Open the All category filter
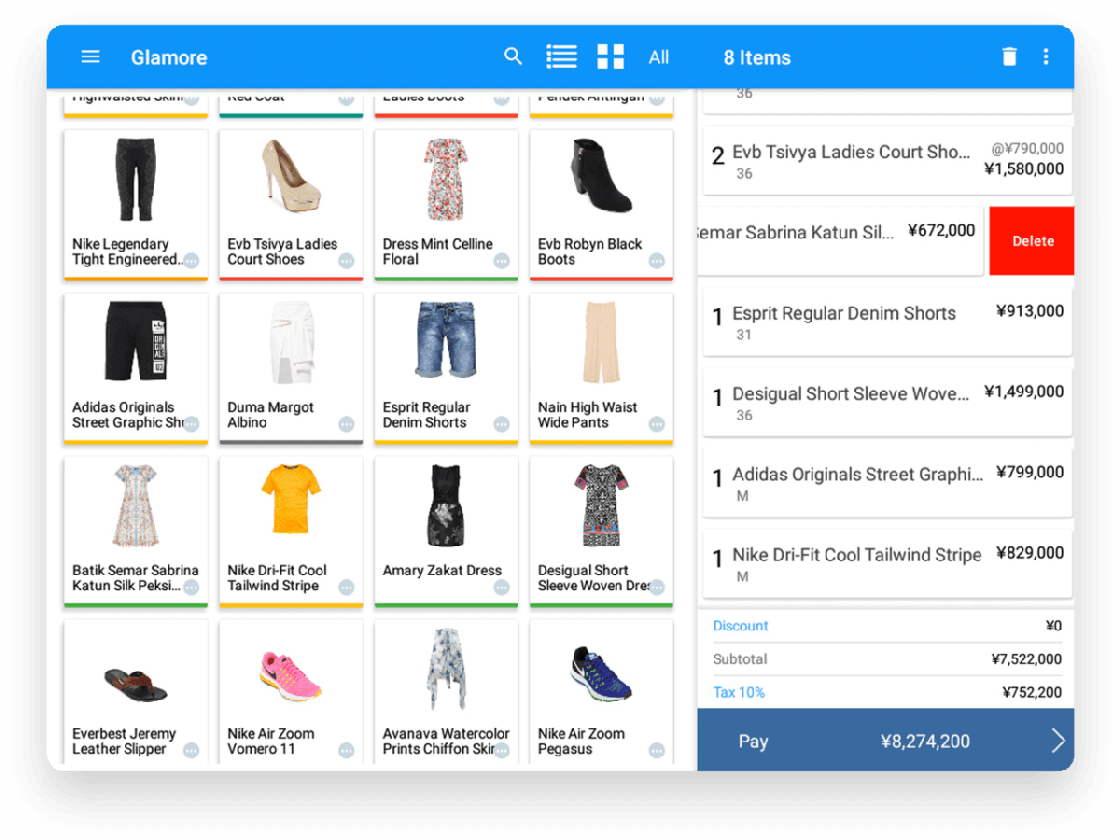1120x840 pixels. [x=658, y=58]
